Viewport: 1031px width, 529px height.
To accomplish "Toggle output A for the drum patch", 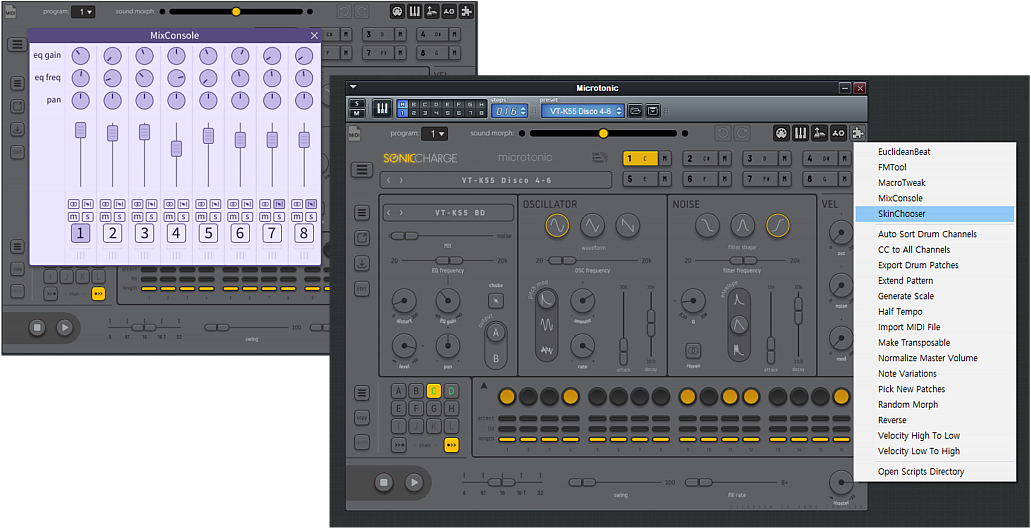I will pos(496,333).
